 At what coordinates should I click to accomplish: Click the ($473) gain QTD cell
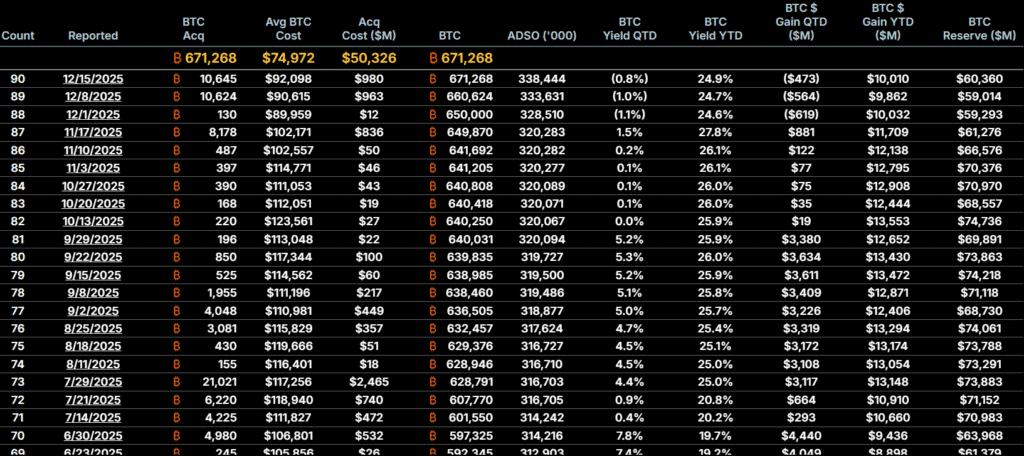(x=802, y=79)
